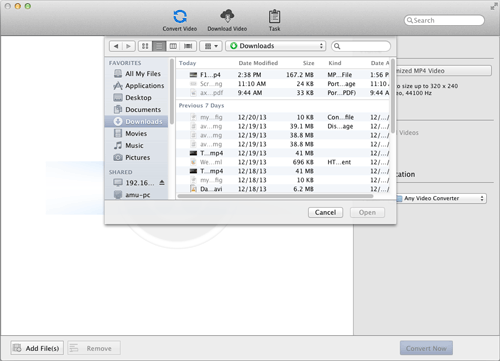Screen dimensions: 500x361
Task: Eject the 192.16... shared volume
Action: (162, 183)
